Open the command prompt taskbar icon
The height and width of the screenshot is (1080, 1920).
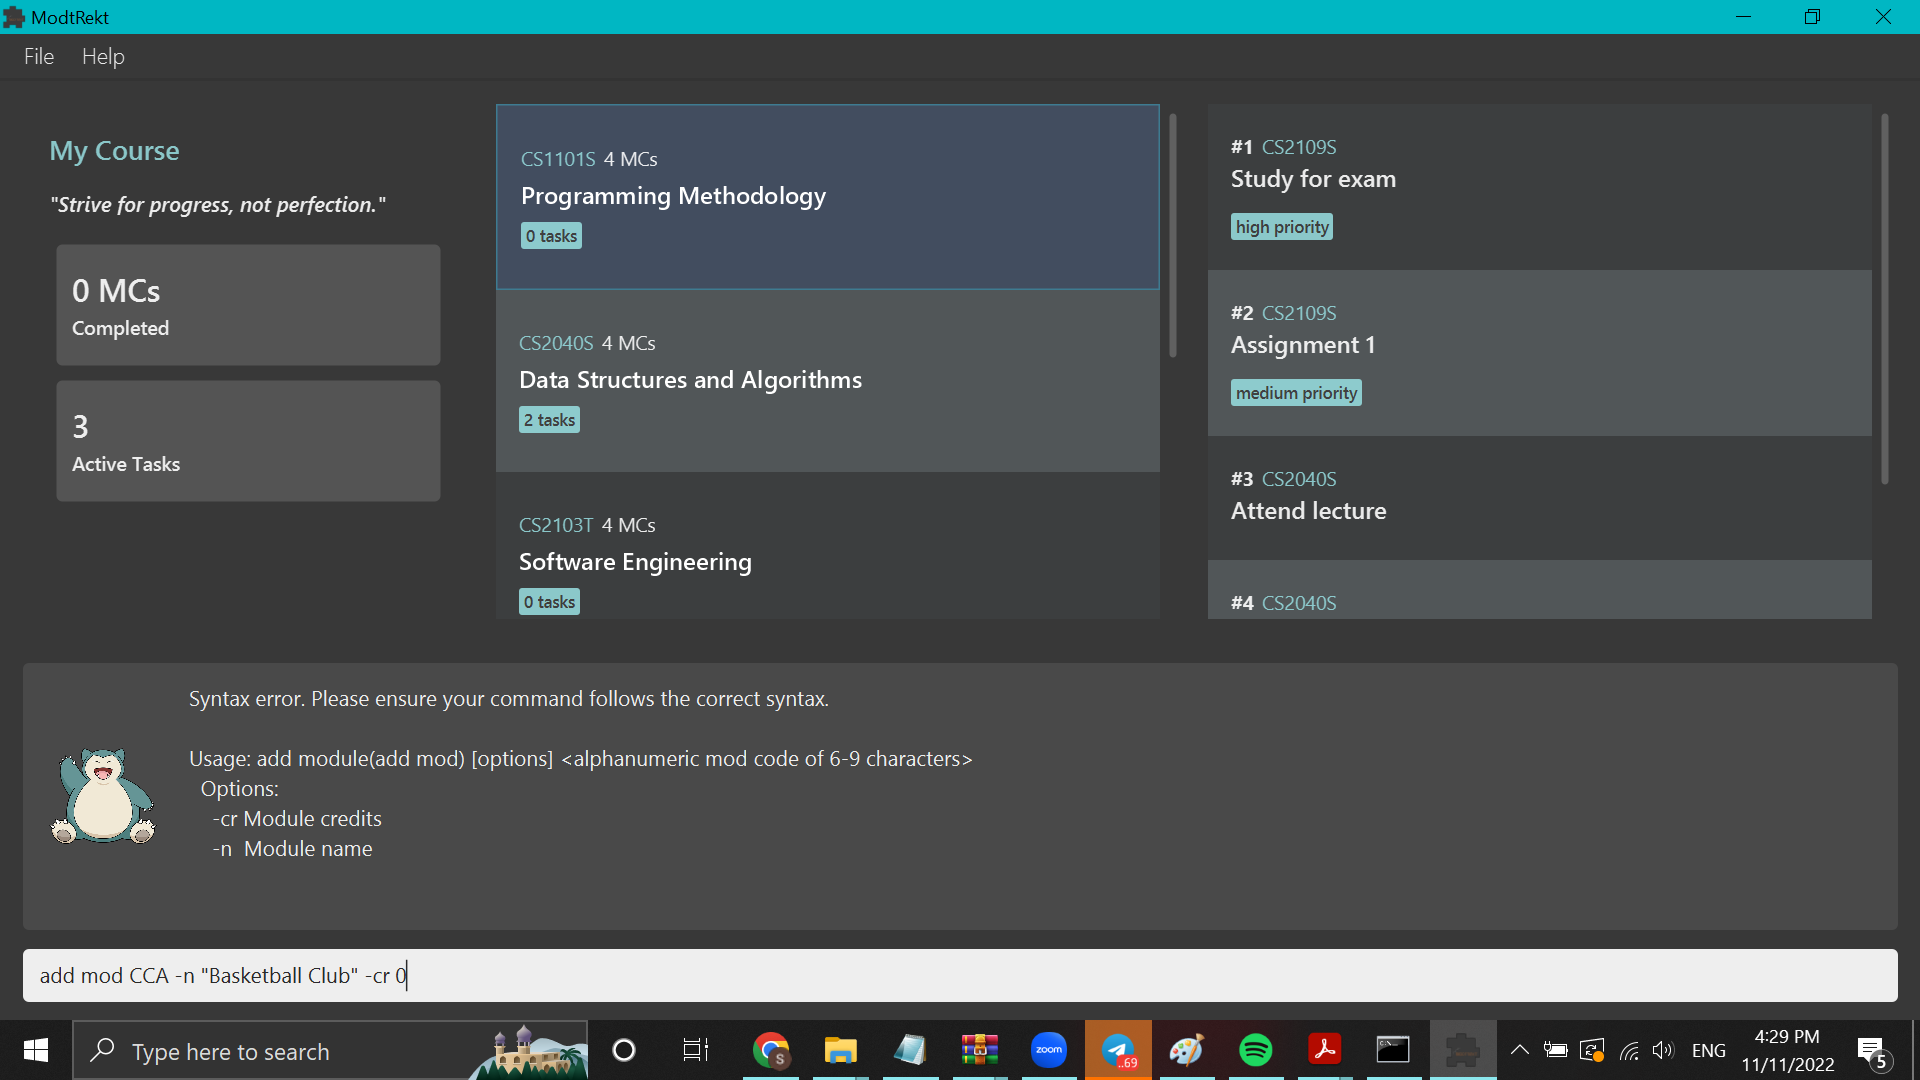point(1393,1050)
